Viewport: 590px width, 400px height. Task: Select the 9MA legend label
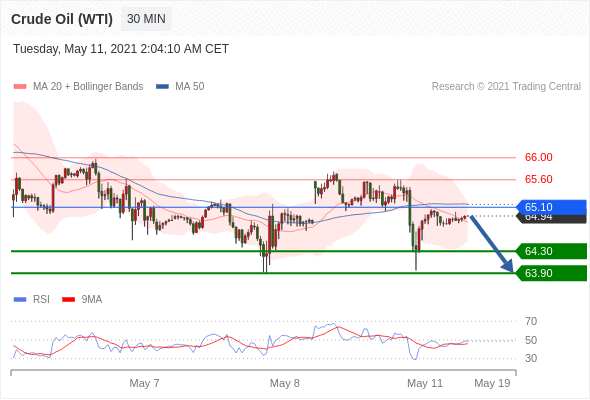[x=92, y=300]
